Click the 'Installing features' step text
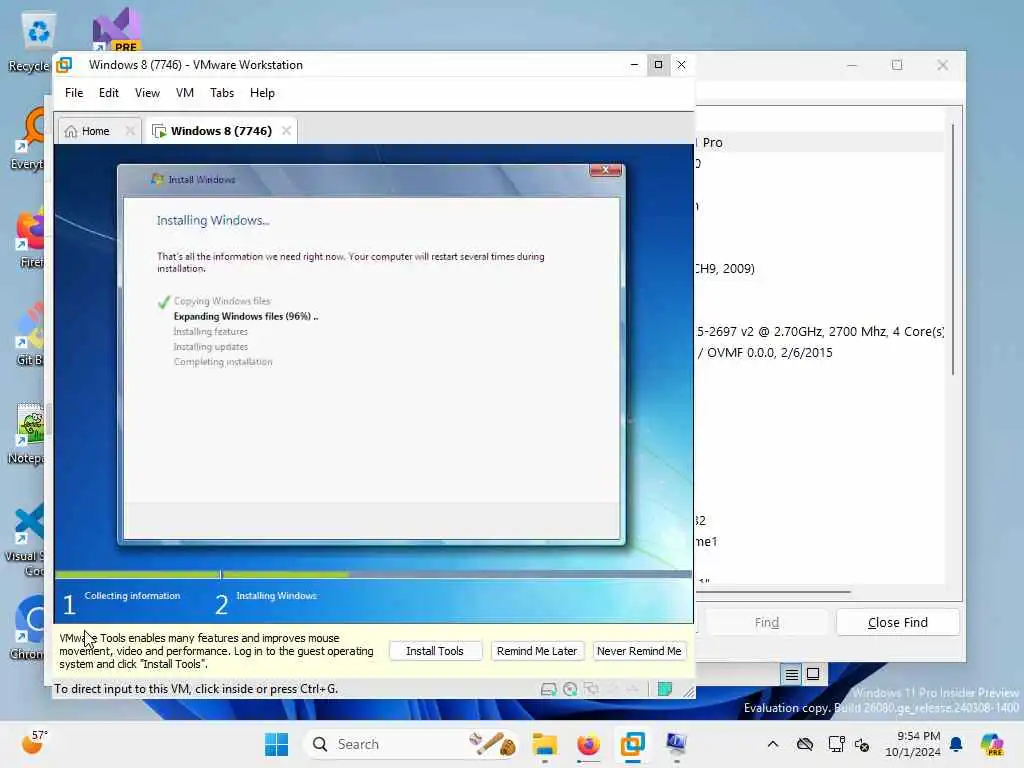 coord(210,332)
